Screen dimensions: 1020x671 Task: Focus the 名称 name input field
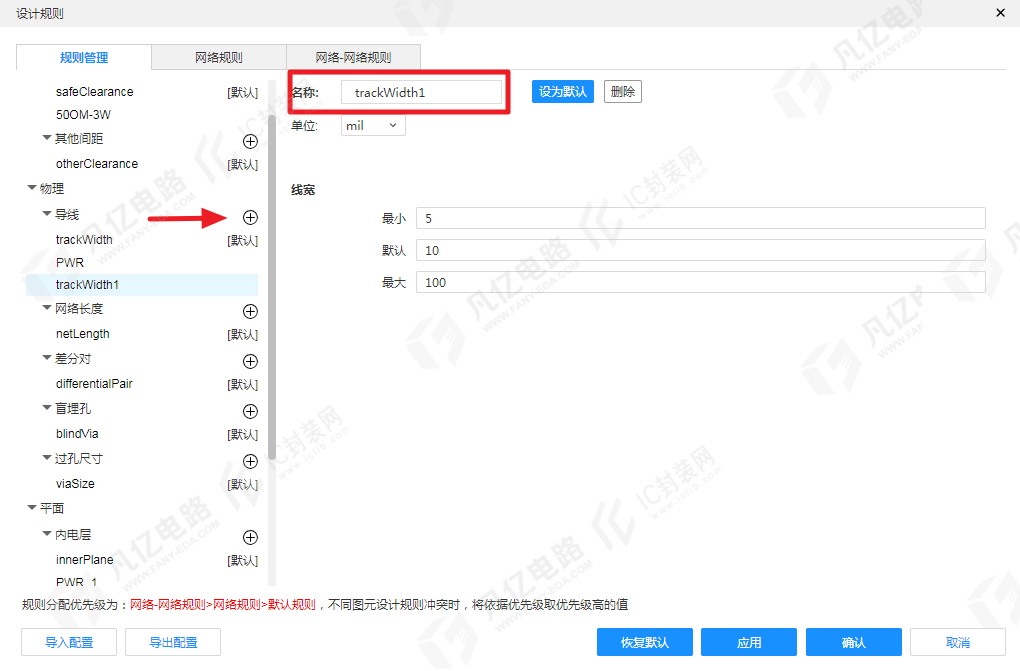[x=422, y=92]
